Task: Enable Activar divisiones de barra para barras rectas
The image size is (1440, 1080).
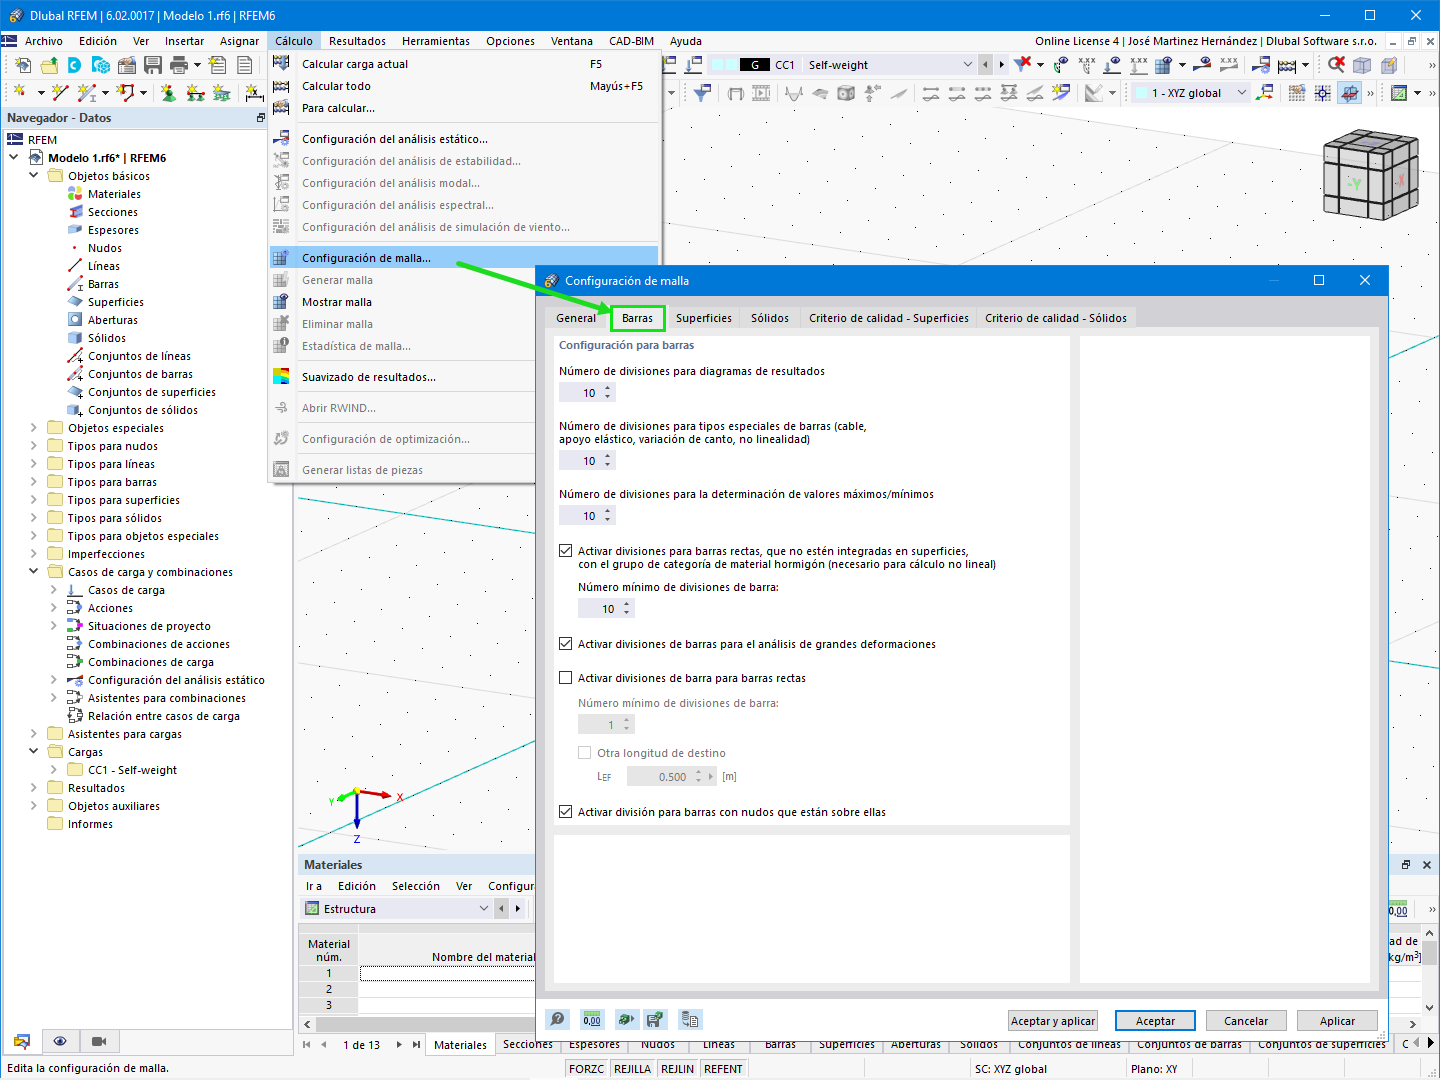Action: (x=566, y=677)
